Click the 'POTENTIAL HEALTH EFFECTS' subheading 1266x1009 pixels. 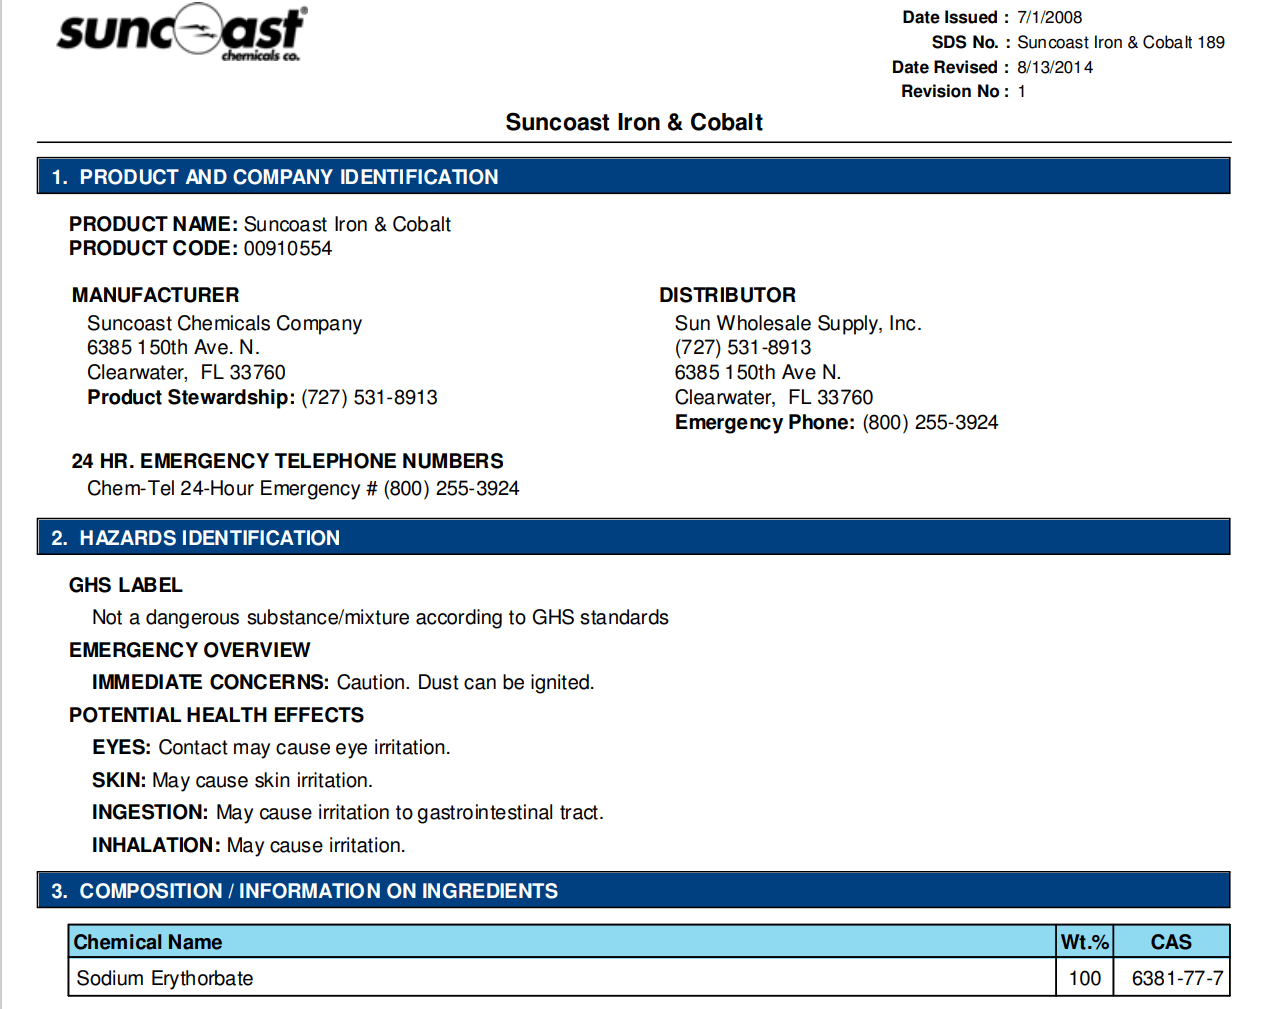[216, 715]
